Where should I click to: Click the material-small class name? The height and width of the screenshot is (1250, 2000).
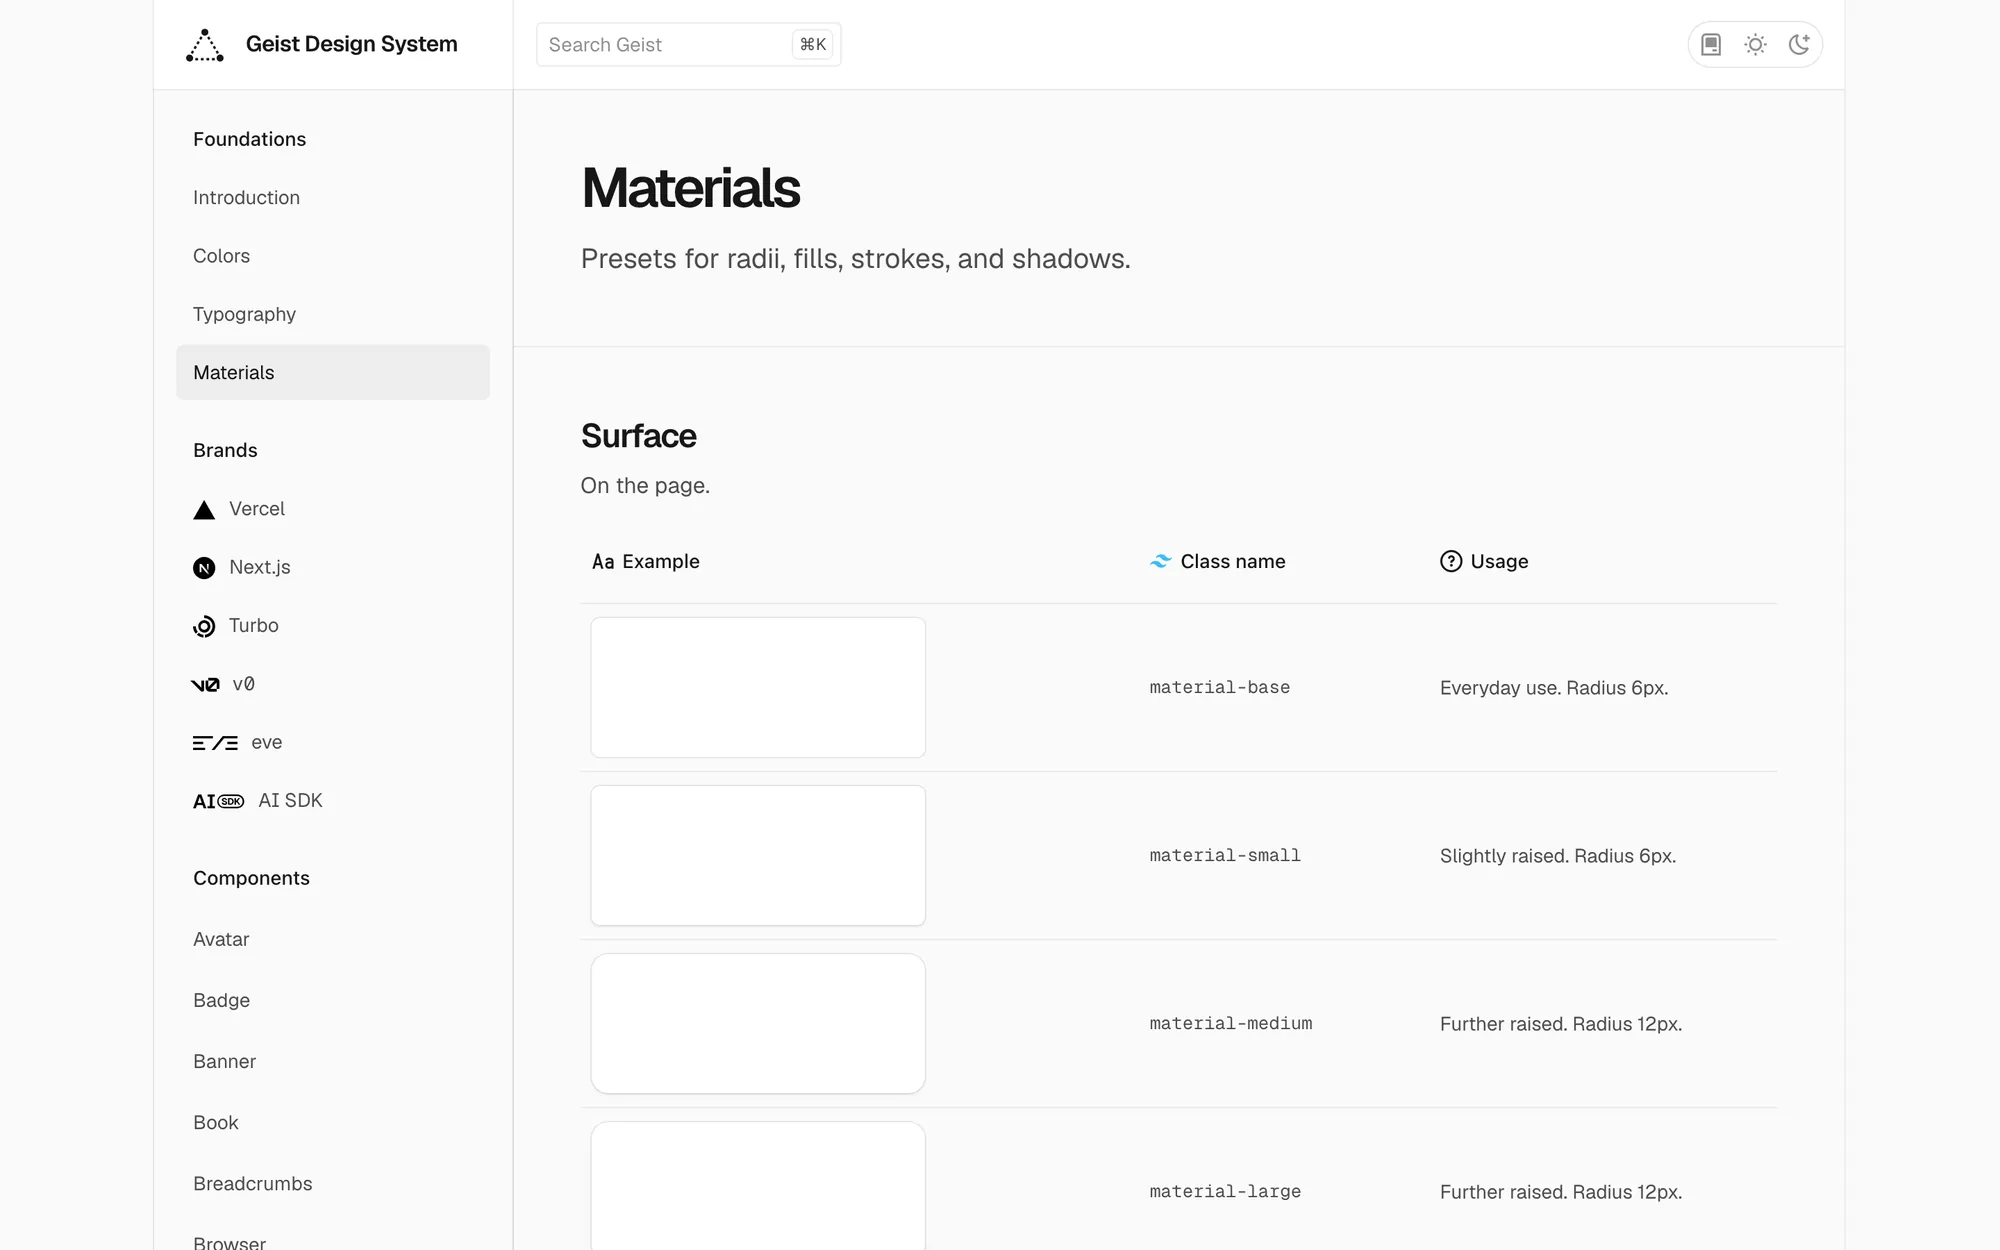pyautogui.click(x=1225, y=855)
